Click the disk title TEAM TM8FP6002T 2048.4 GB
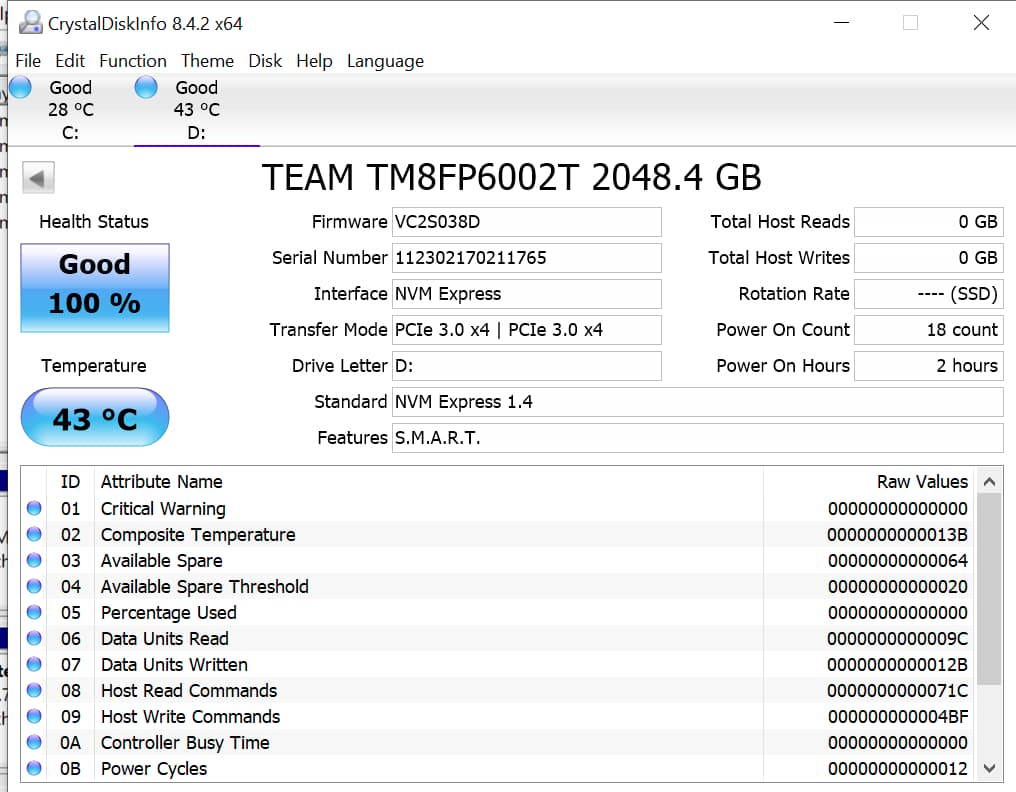 click(x=511, y=177)
